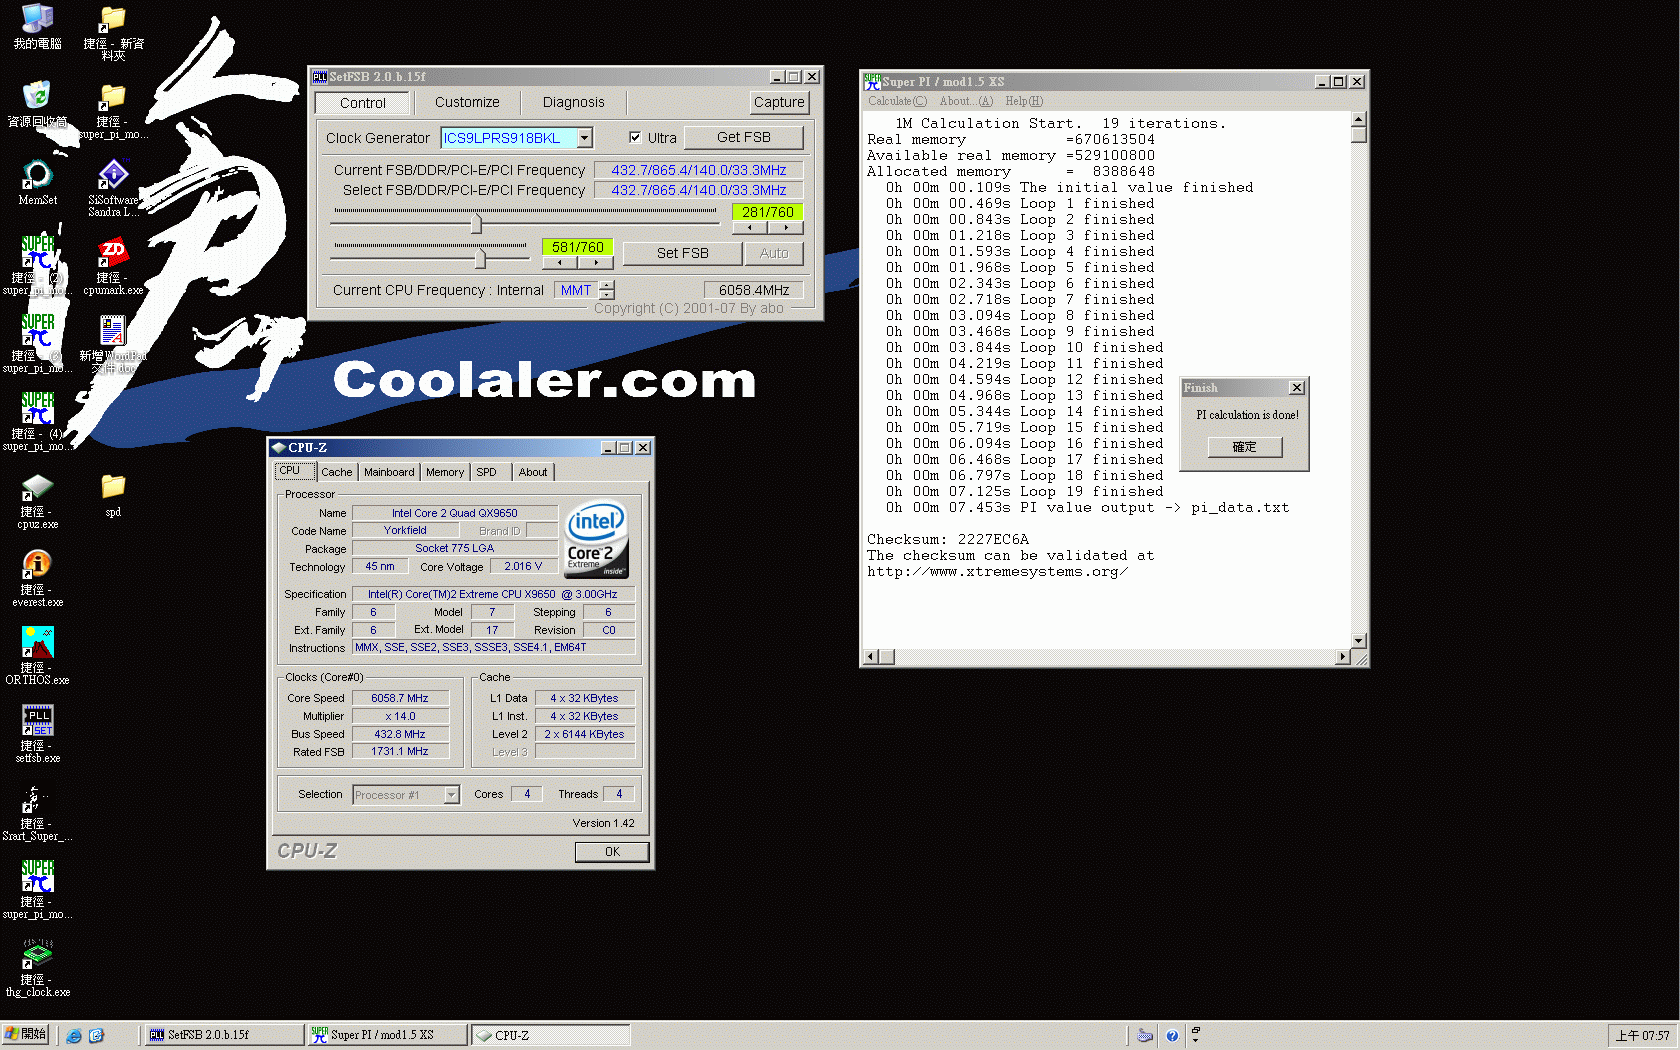Viewport: 1680px width, 1050px height.
Task: Click right arrow under 581/760 value
Action: (x=596, y=263)
